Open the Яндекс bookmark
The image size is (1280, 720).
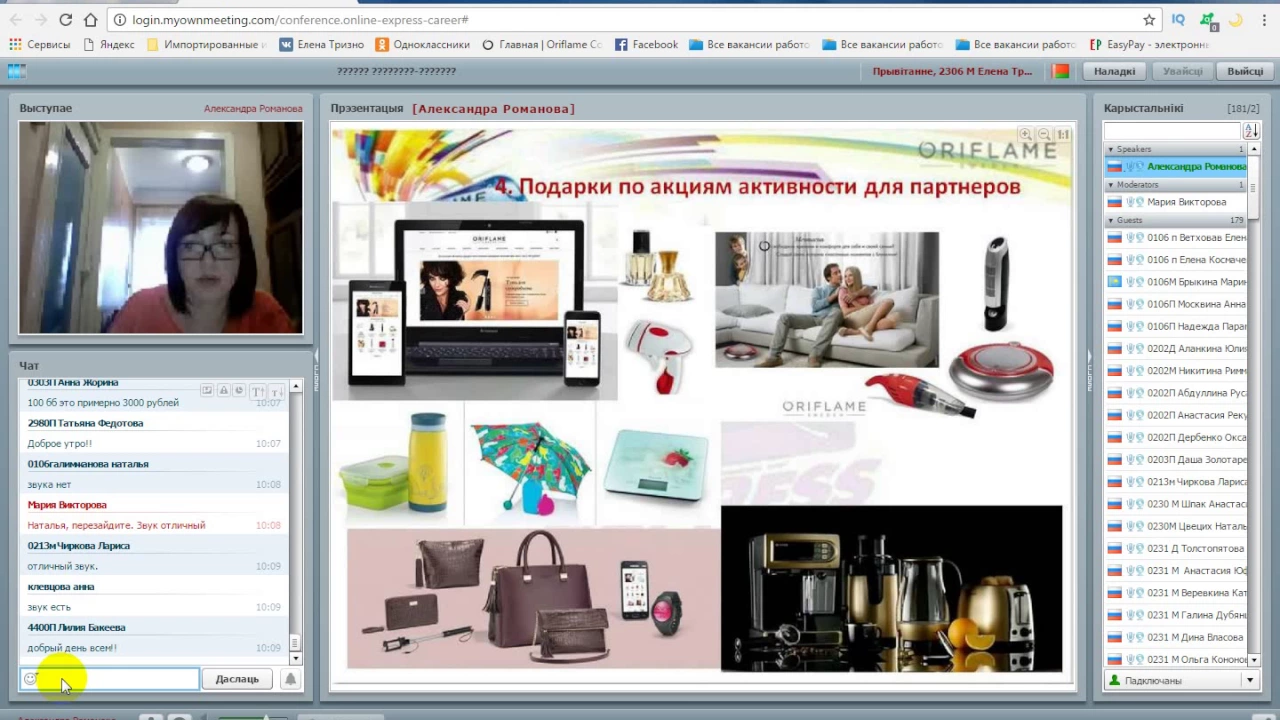pos(109,45)
